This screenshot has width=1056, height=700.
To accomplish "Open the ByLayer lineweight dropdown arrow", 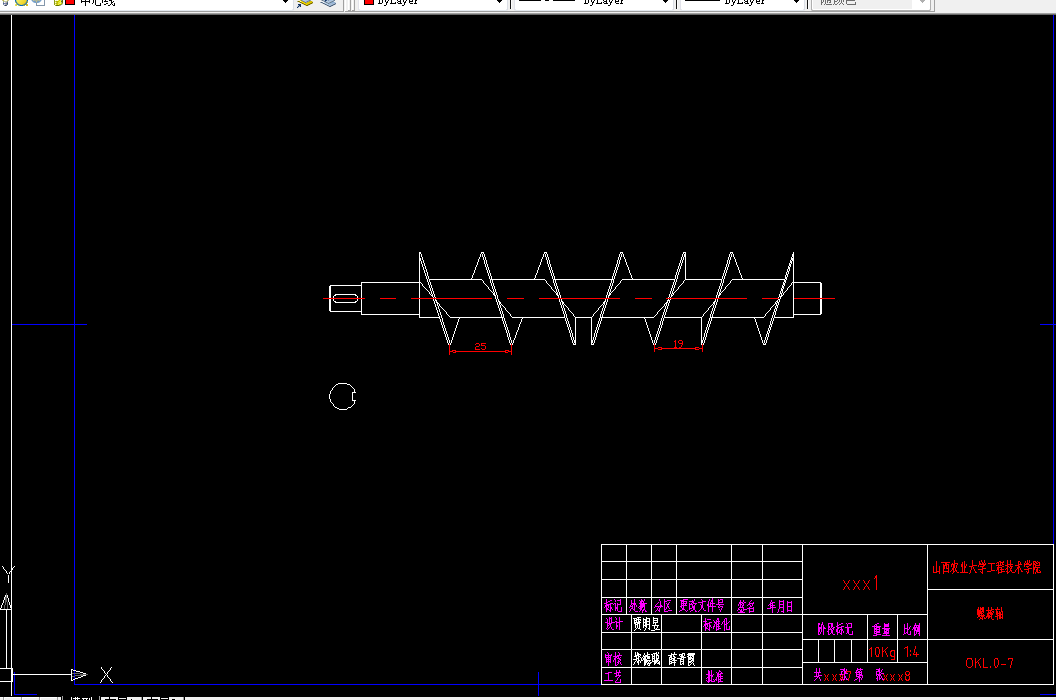I will 797,3.
